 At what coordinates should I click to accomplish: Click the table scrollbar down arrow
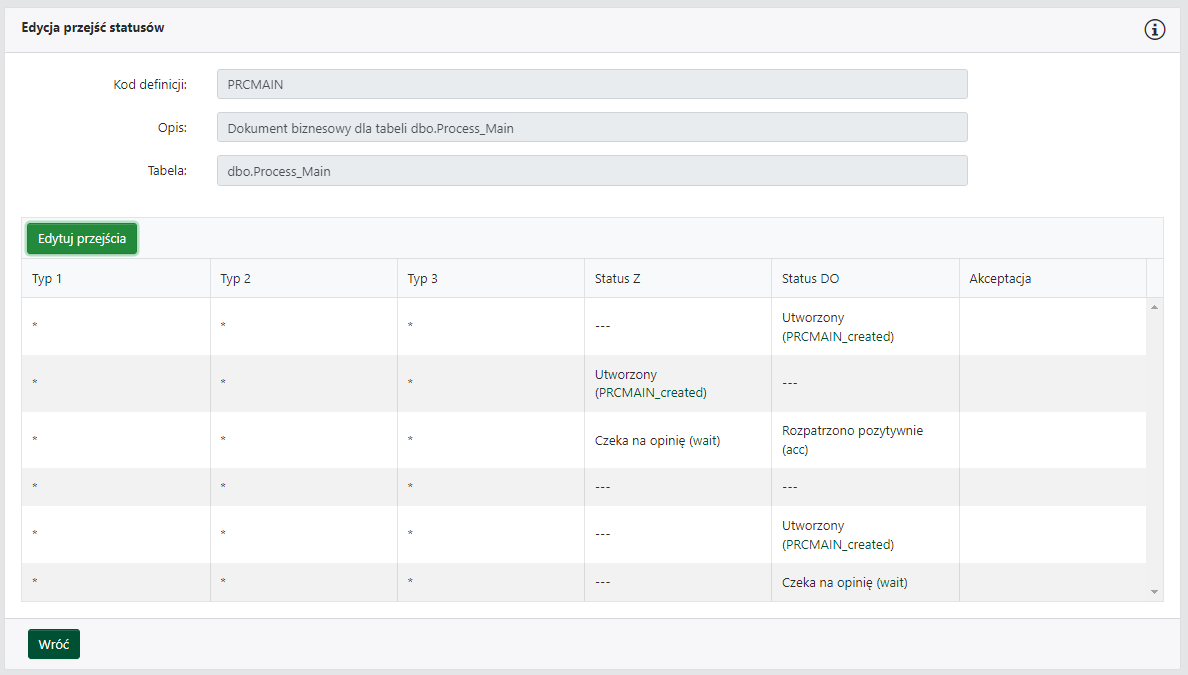tap(1155, 592)
